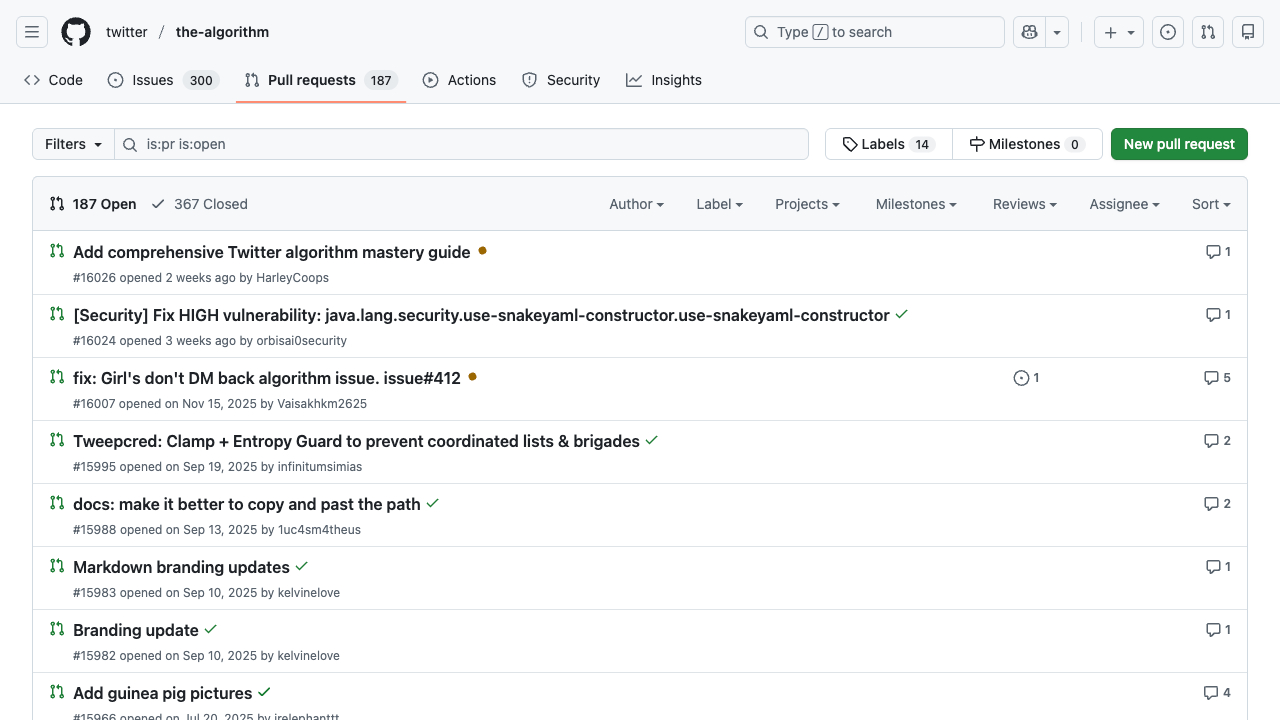
Task: Click the GitHub logo home icon
Action: pyautogui.click(x=76, y=32)
